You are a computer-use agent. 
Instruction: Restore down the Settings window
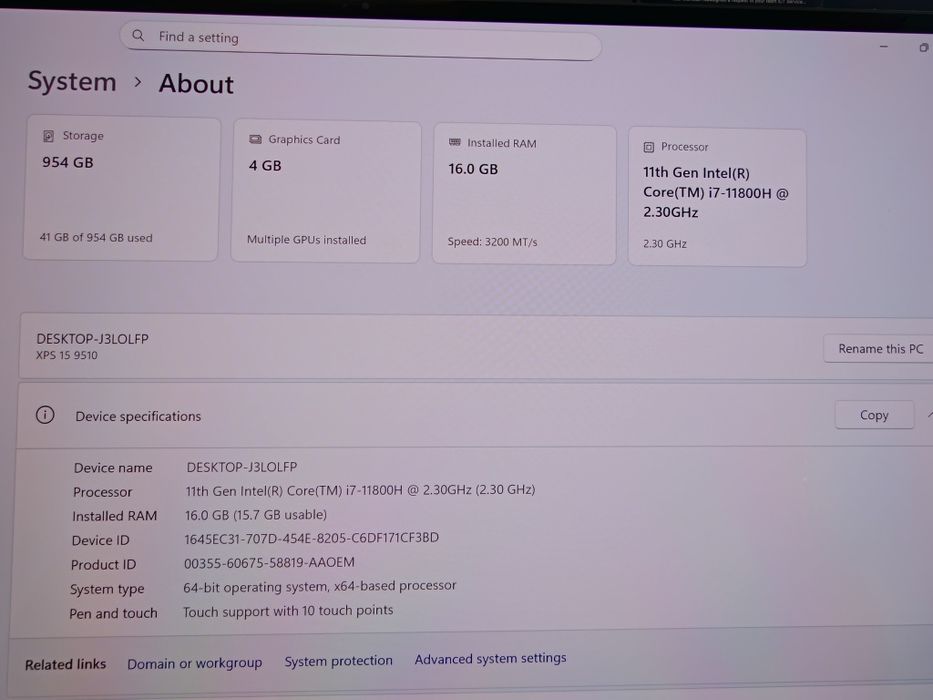click(923, 48)
